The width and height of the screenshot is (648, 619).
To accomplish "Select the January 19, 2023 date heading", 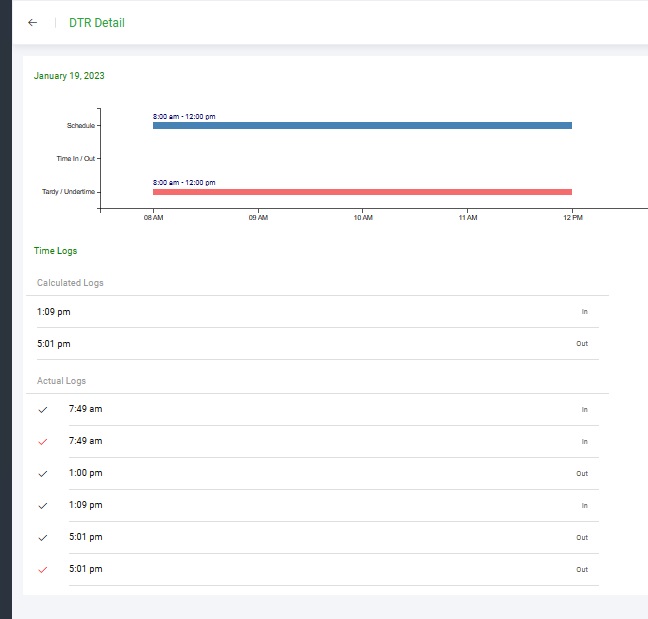I will 69,76.
